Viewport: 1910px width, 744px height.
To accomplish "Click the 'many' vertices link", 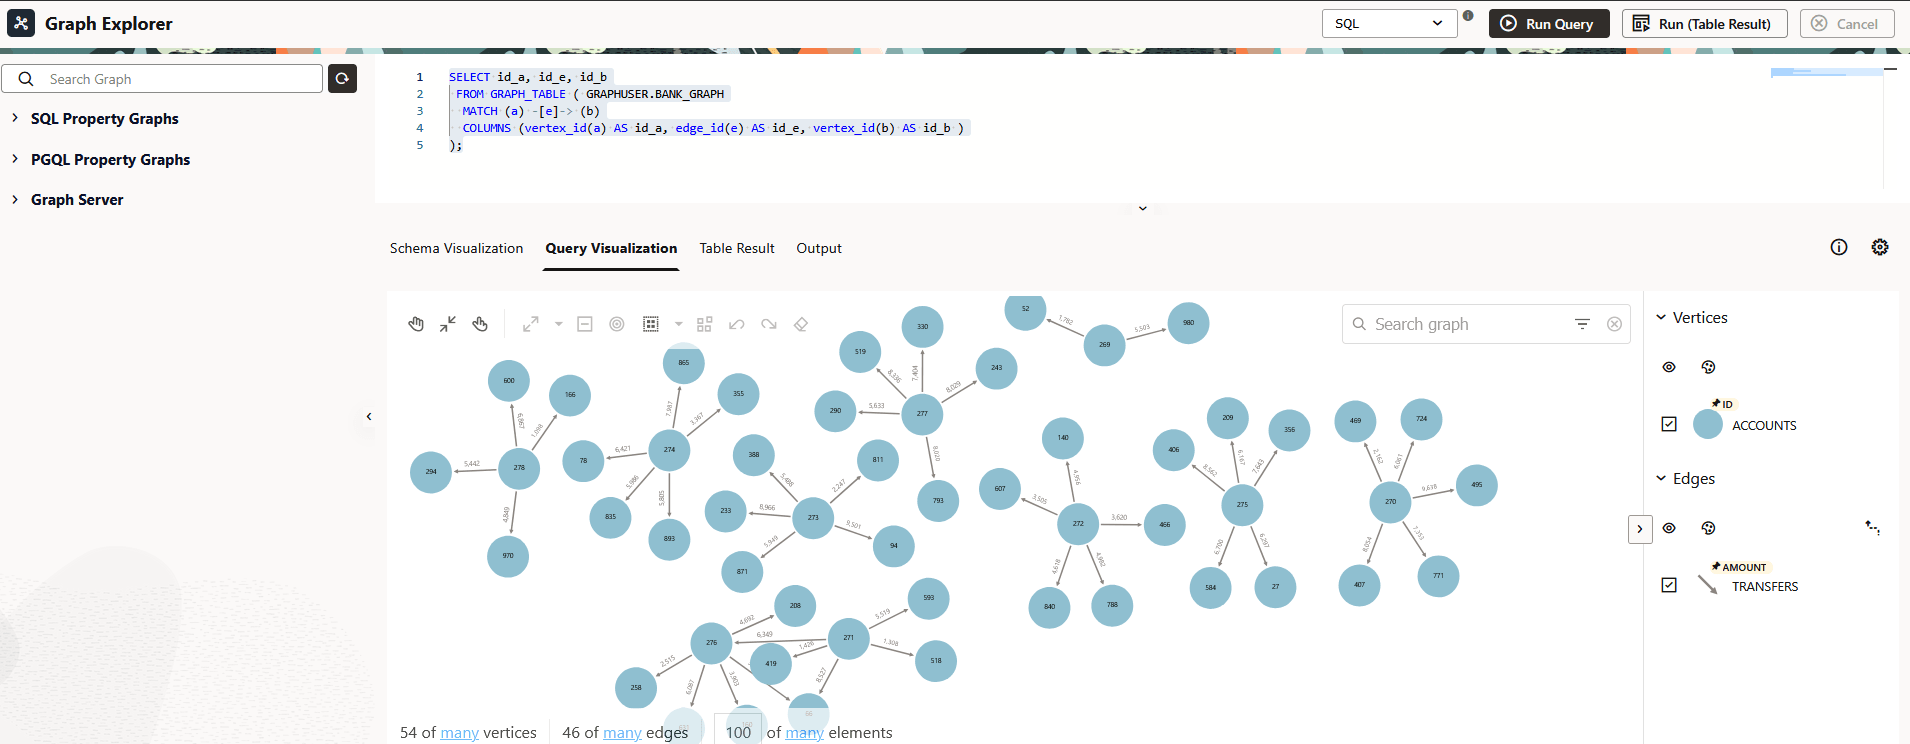I will (460, 733).
